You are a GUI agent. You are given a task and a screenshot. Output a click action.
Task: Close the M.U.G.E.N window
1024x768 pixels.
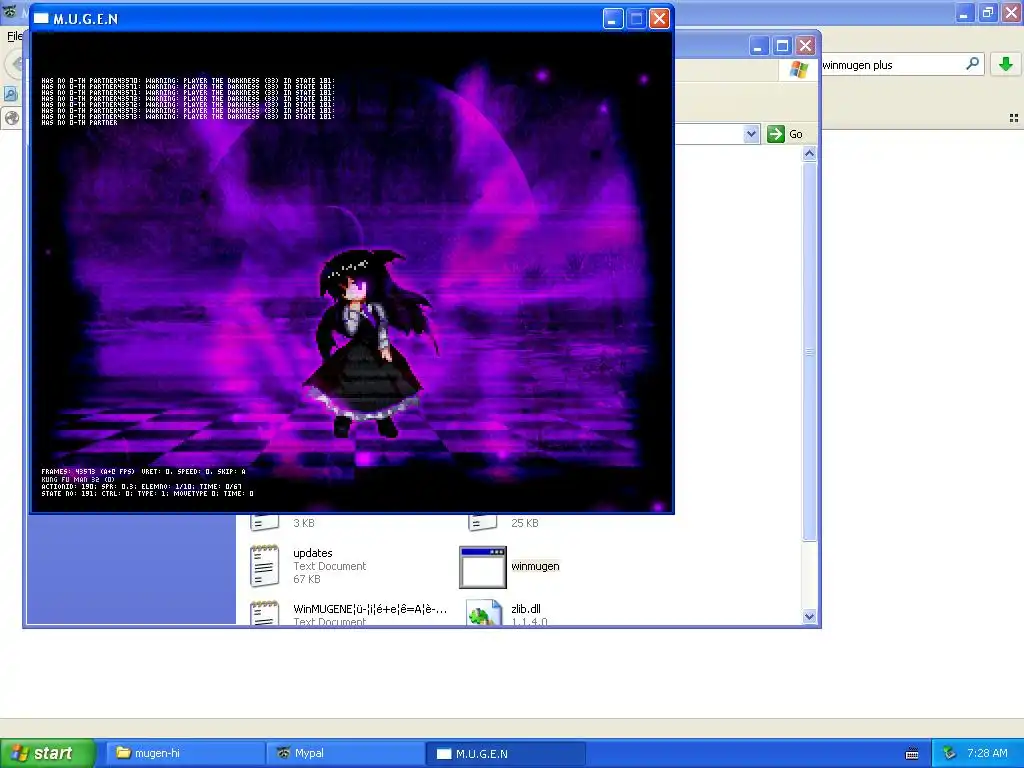660,18
